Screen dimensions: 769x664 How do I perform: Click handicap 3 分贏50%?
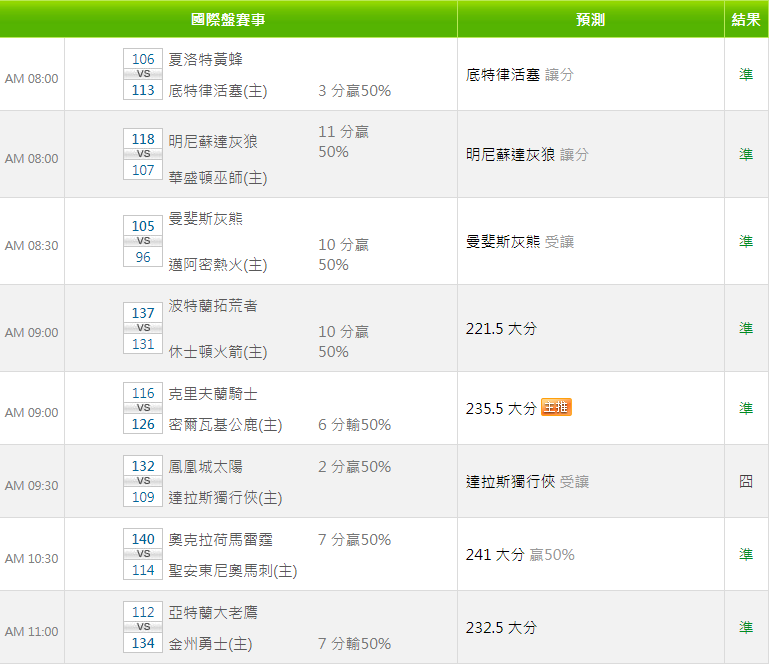tap(355, 91)
